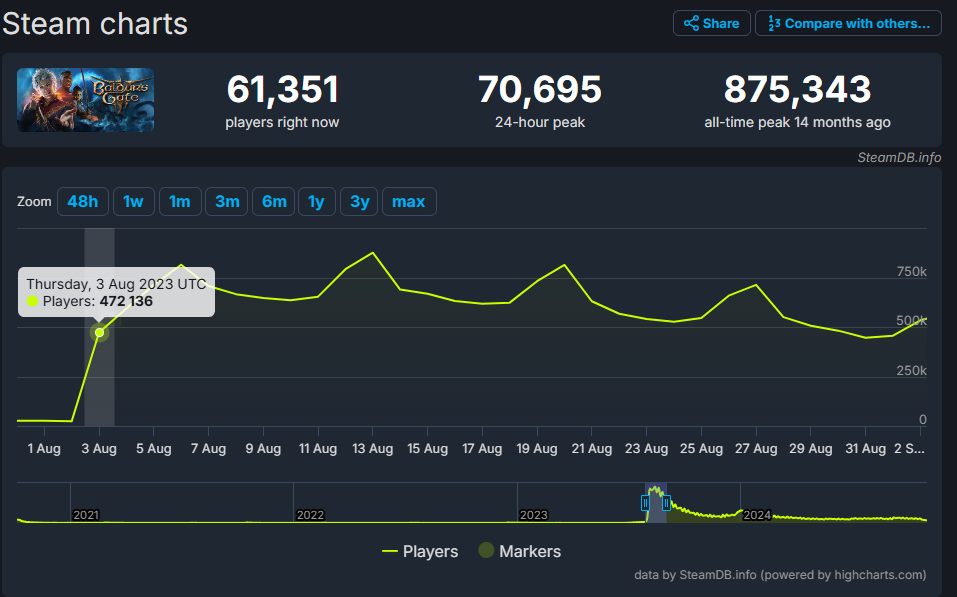Open the SteamDB.info watermark link

899,157
